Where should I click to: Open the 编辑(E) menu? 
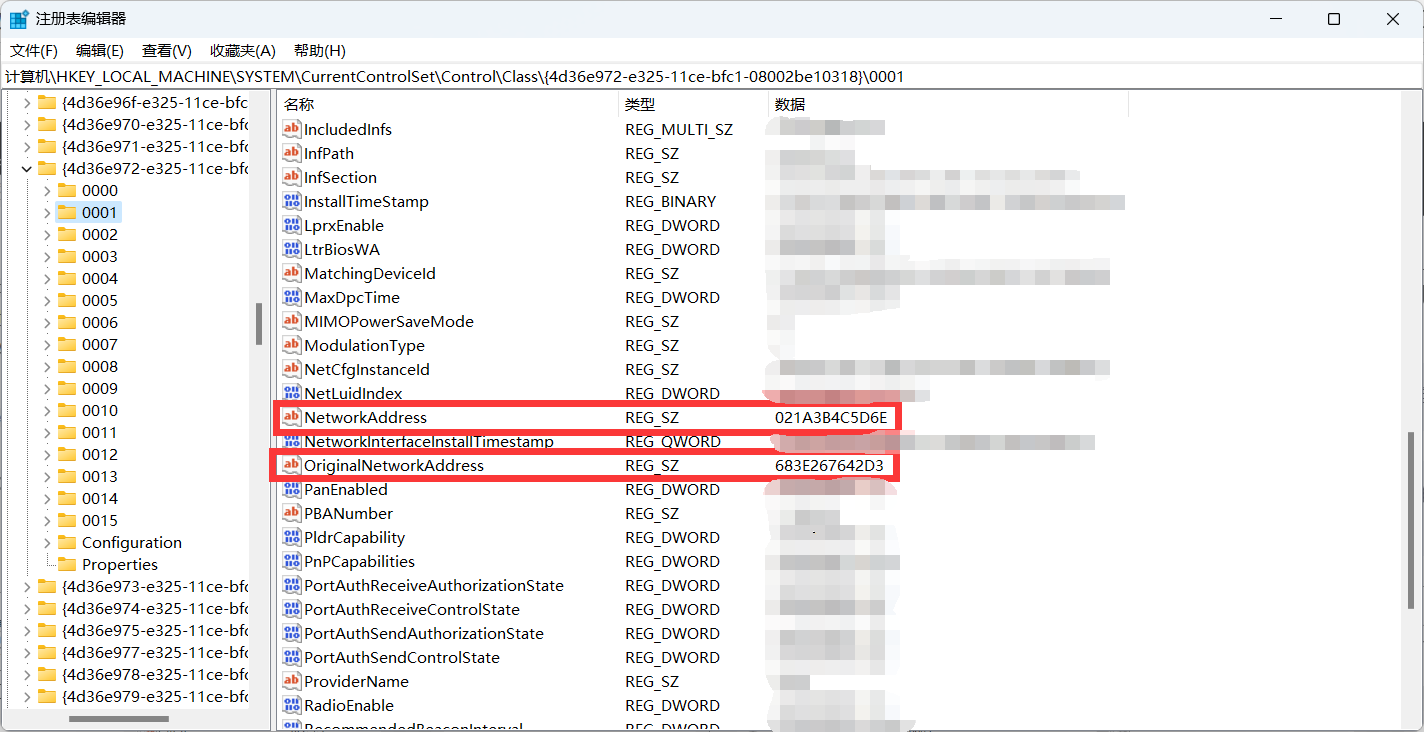[100, 51]
